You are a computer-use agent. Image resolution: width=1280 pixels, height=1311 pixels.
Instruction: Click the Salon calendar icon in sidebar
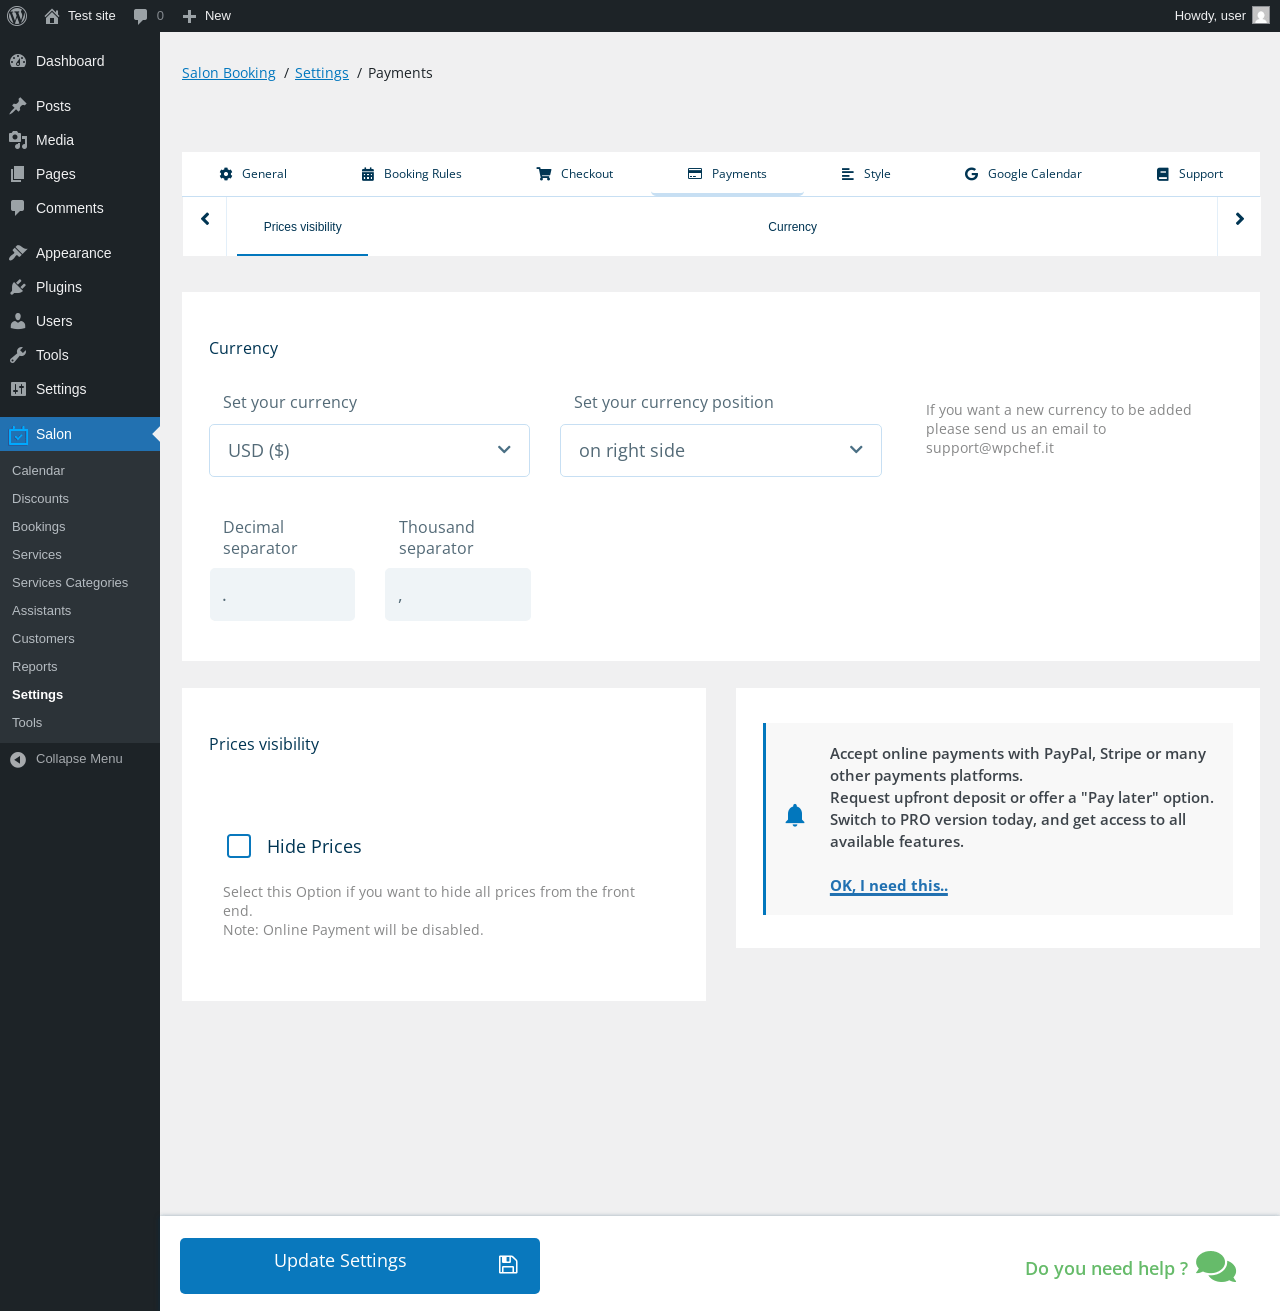pos(18,434)
